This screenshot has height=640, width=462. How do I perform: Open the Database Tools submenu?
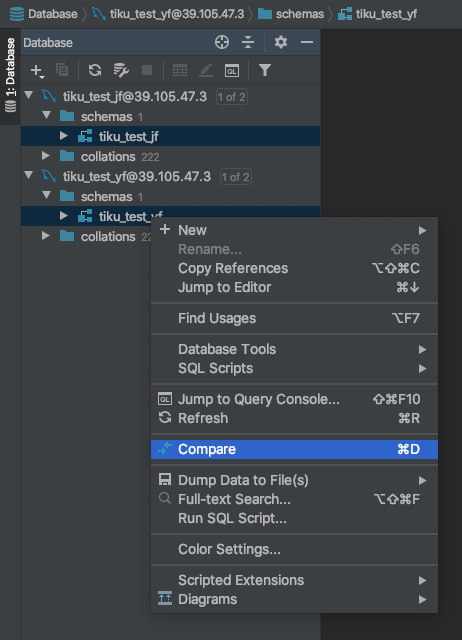tap(294, 349)
